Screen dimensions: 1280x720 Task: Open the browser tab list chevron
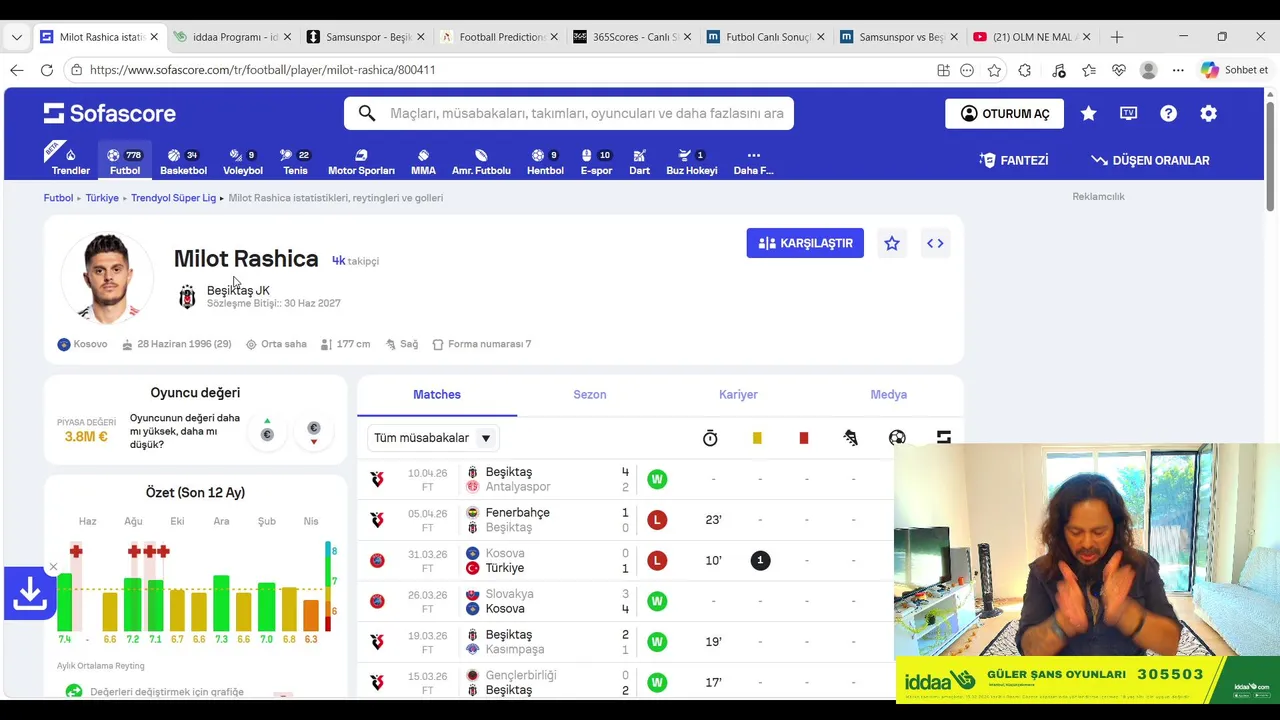(16, 37)
